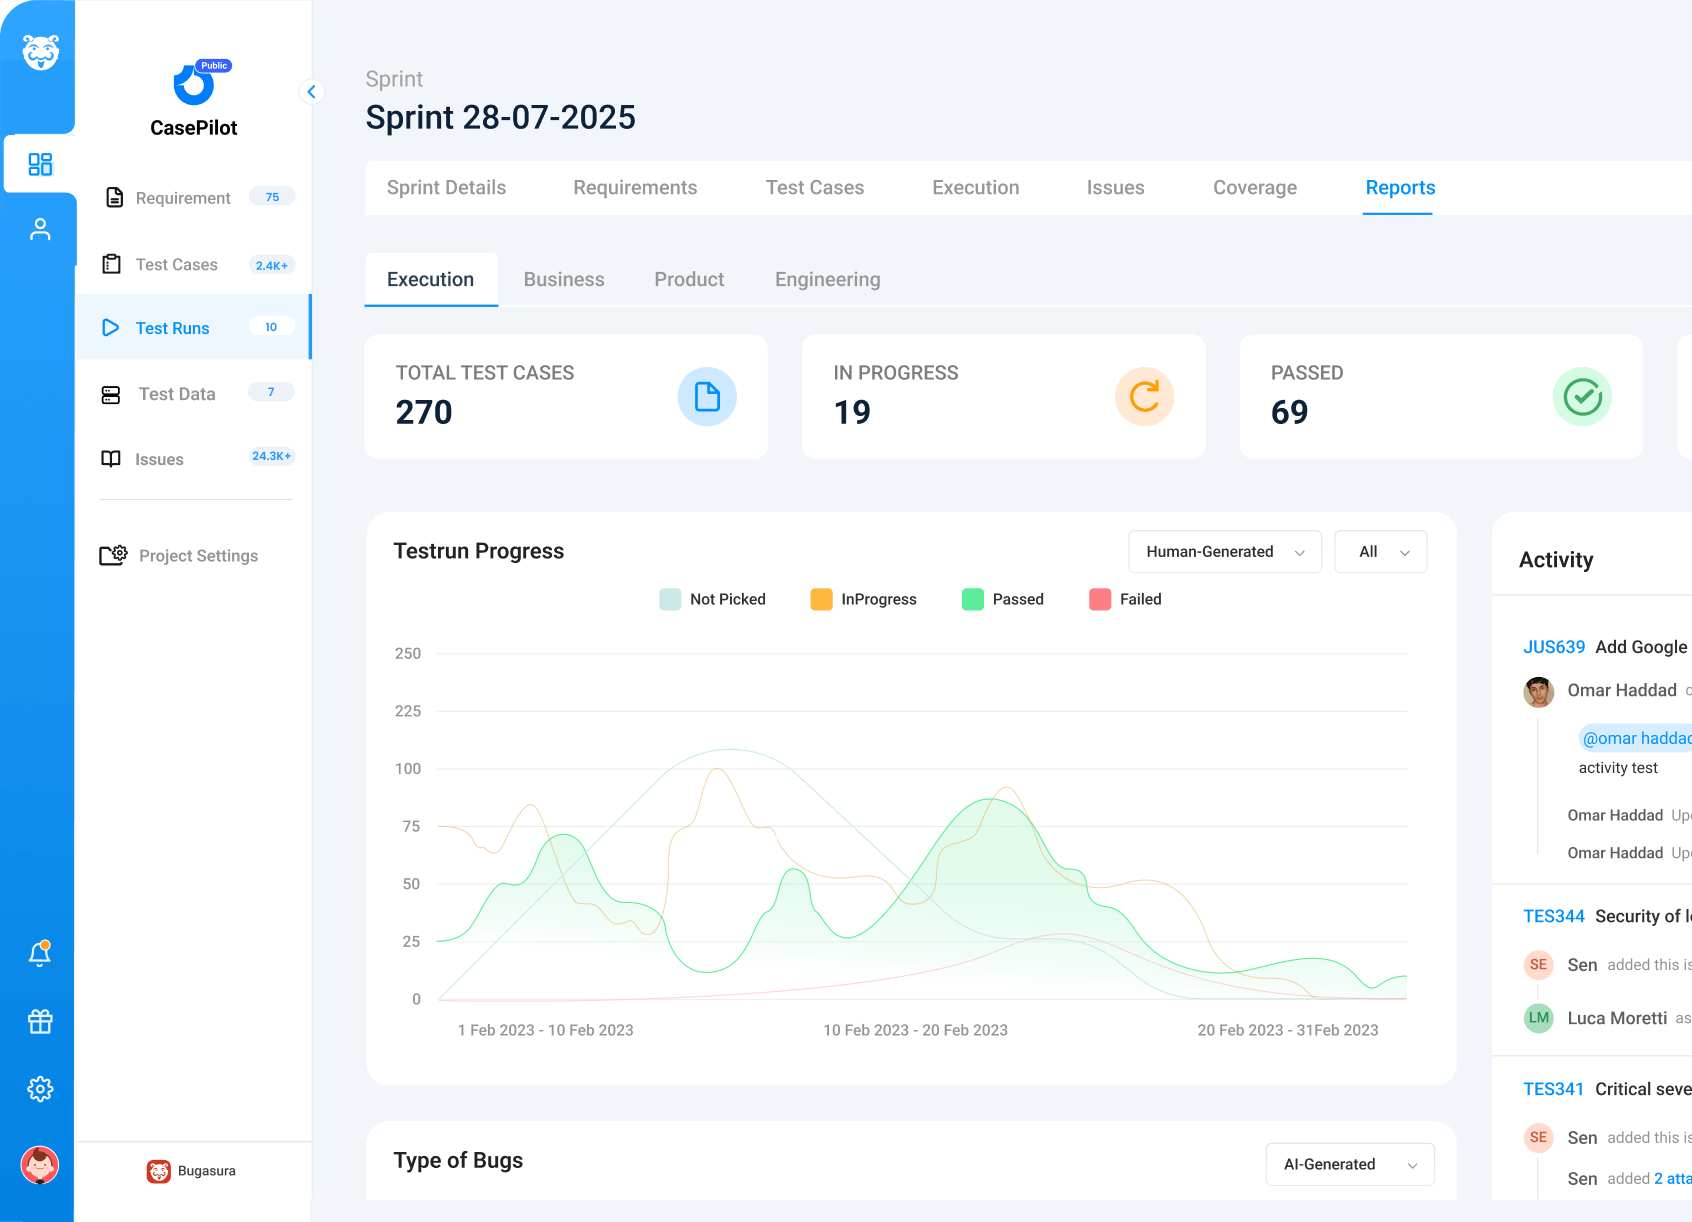This screenshot has width=1692, height=1222.
Task: Select the Engineering report tab
Action: pos(827,280)
